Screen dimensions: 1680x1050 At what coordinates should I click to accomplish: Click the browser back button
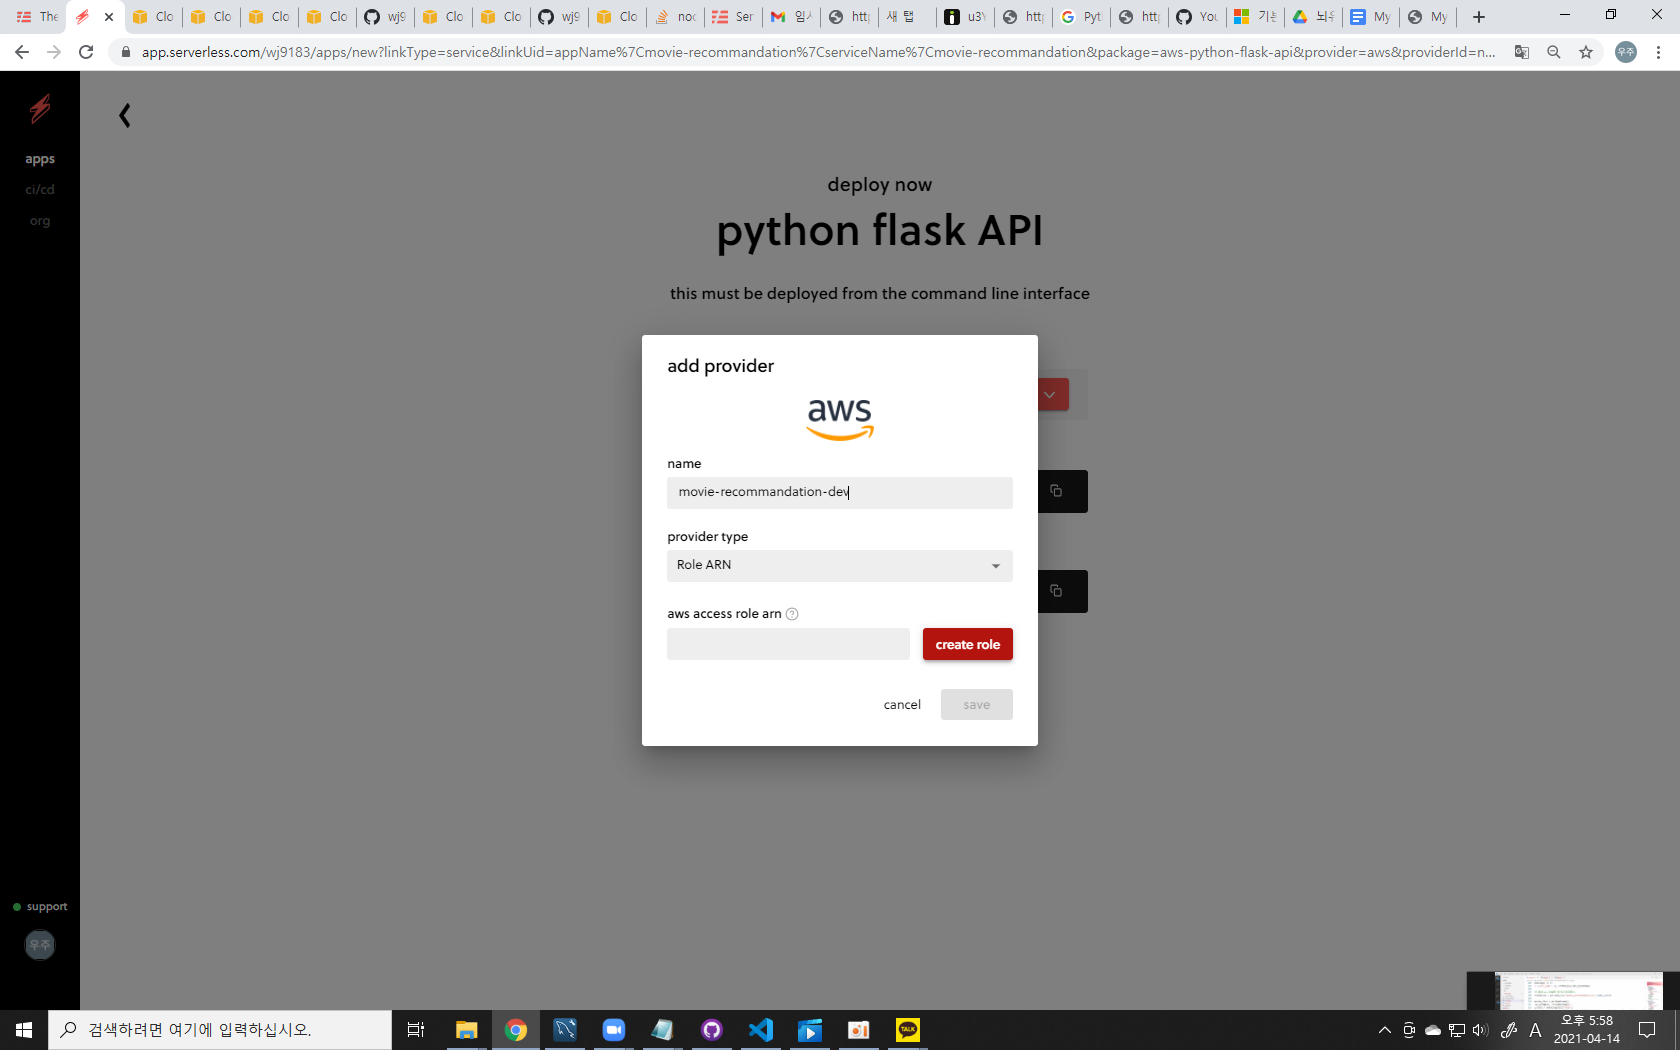pos(22,52)
